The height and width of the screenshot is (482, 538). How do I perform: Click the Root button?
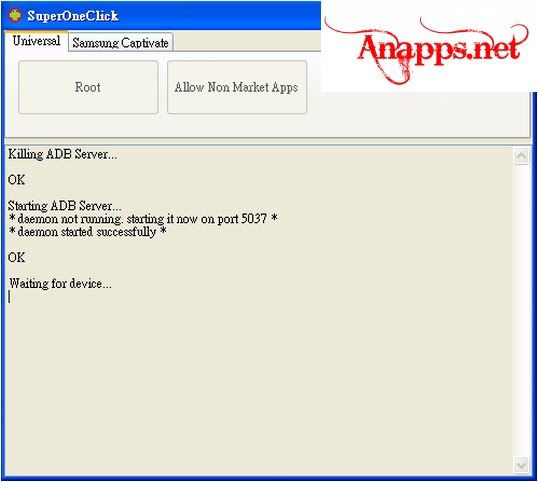tap(88, 87)
